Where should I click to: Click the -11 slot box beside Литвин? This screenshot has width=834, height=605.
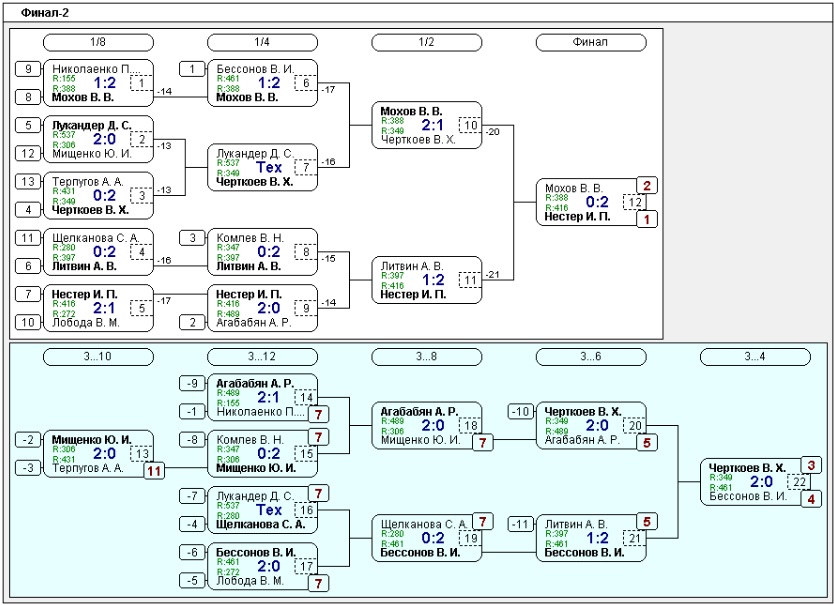[521, 524]
